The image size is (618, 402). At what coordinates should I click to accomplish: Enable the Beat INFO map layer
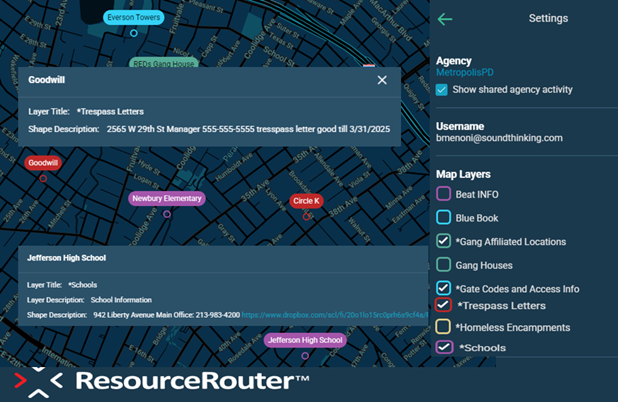pyautogui.click(x=443, y=194)
